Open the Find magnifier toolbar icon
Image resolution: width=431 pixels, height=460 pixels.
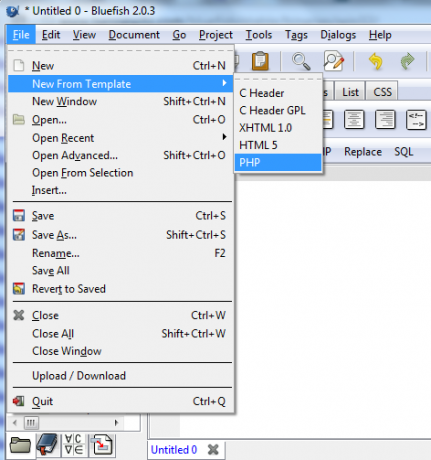point(301,61)
